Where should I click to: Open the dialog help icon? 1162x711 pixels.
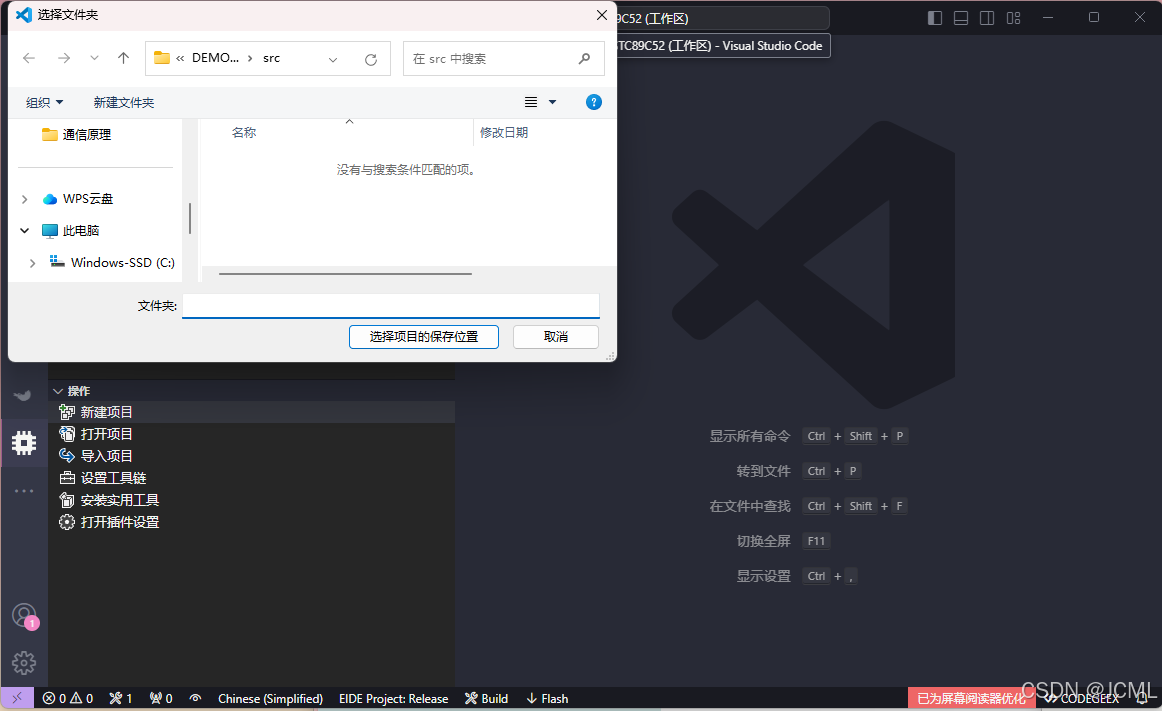[x=594, y=102]
